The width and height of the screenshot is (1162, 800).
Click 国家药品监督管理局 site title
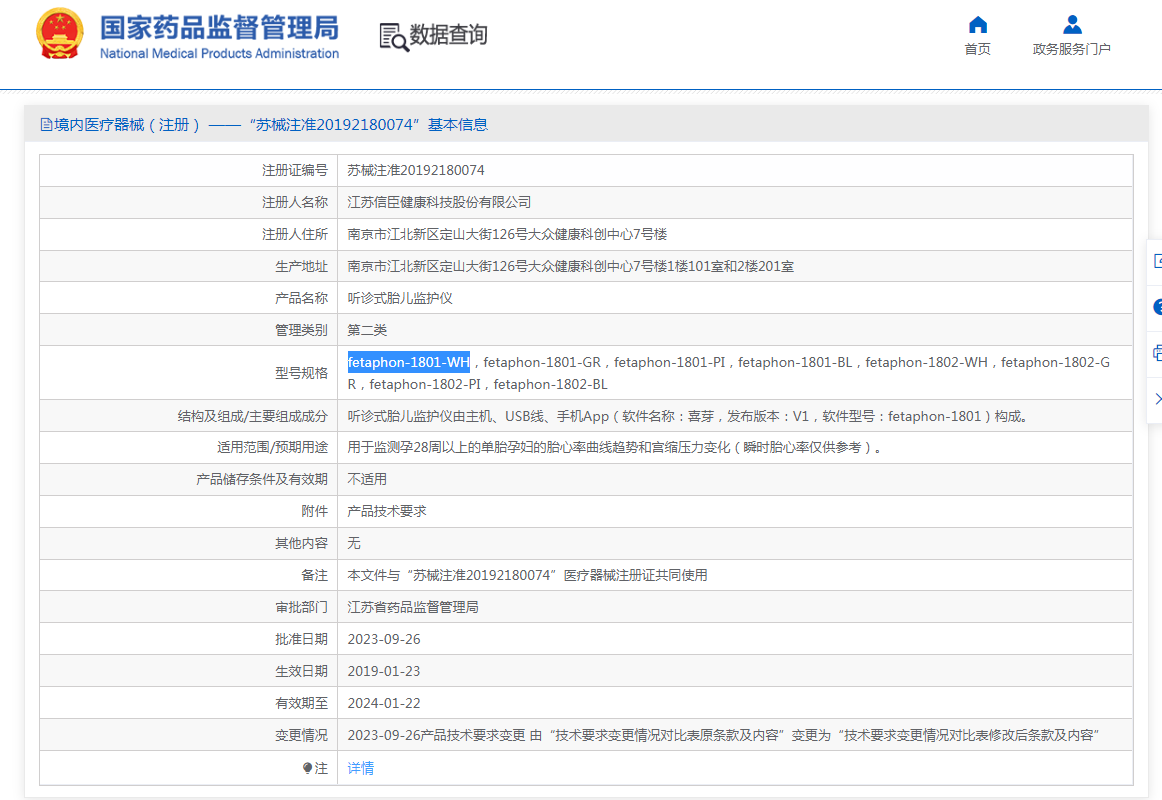pos(219,27)
